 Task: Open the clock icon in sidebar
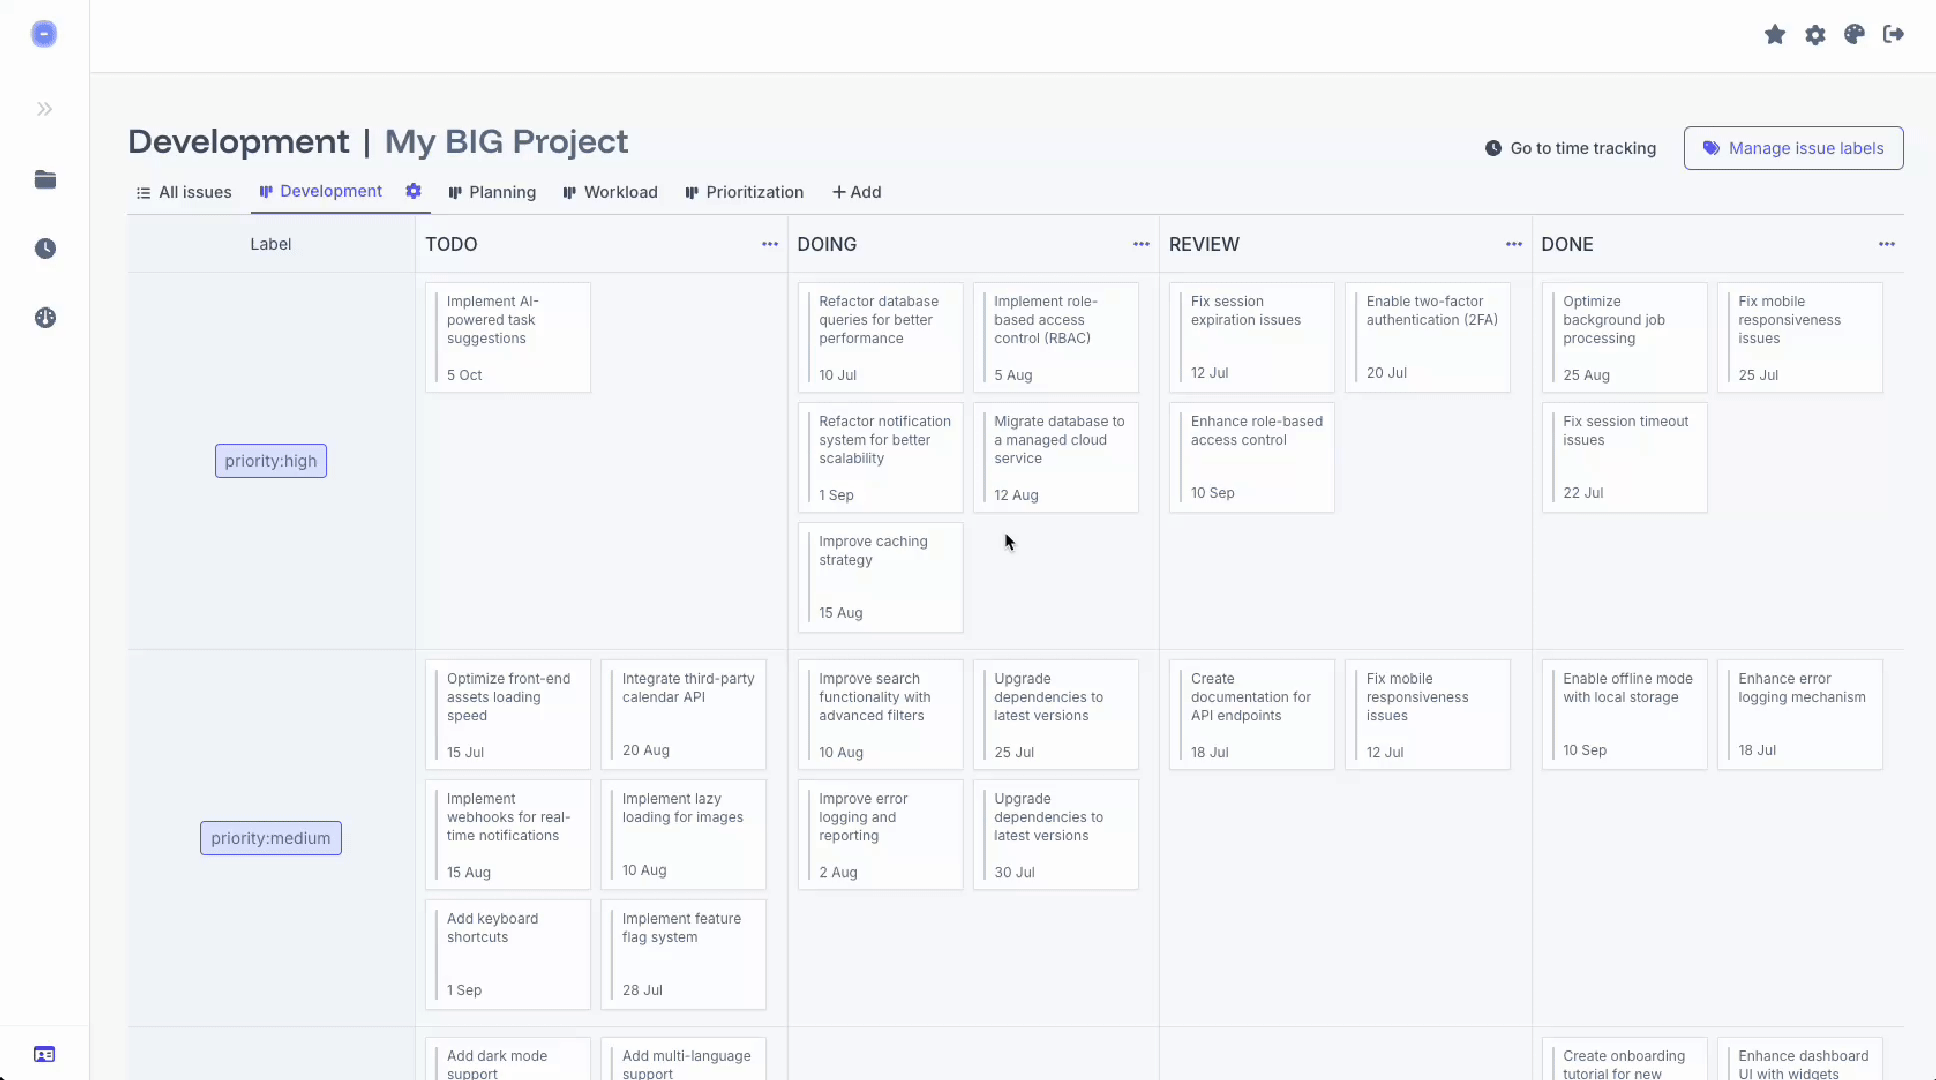45,249
